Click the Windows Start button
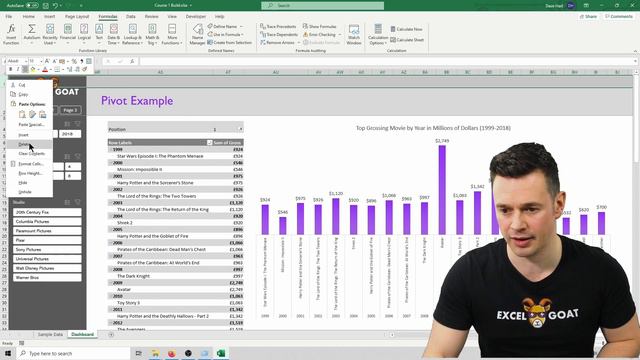 coord(8,353)
